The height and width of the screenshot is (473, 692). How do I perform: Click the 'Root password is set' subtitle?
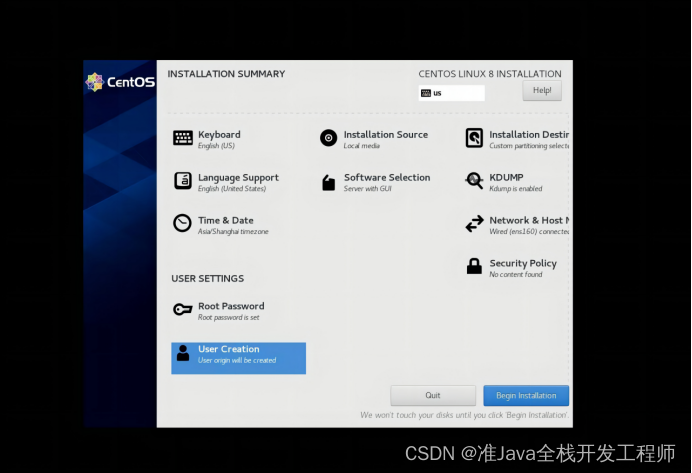[x=229, y=317]
